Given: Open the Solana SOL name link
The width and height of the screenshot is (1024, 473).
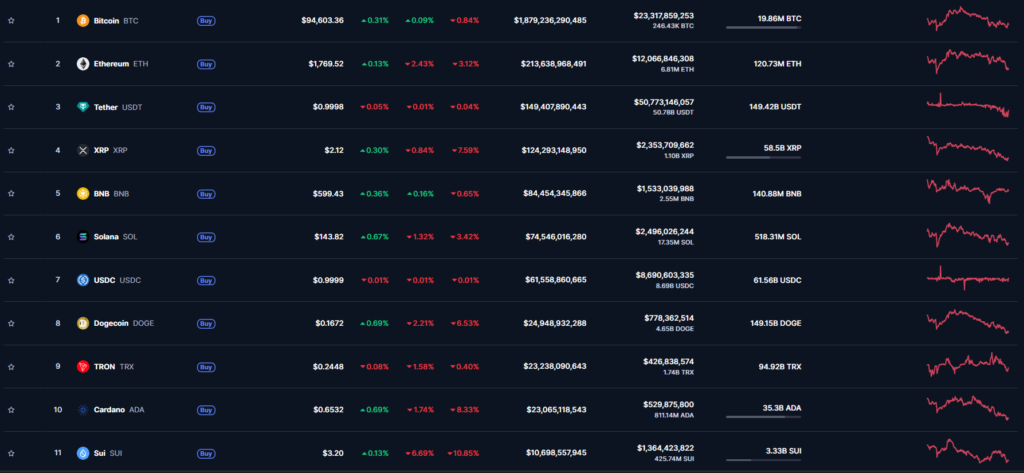Looking at the screenshot, I should pos(116,236).
